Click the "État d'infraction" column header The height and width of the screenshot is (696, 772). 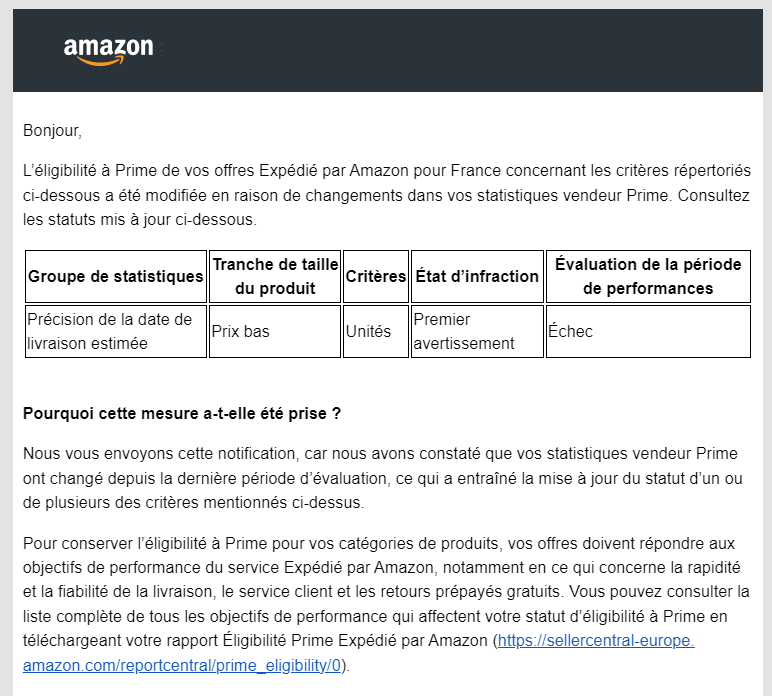[x=477, y=276]
